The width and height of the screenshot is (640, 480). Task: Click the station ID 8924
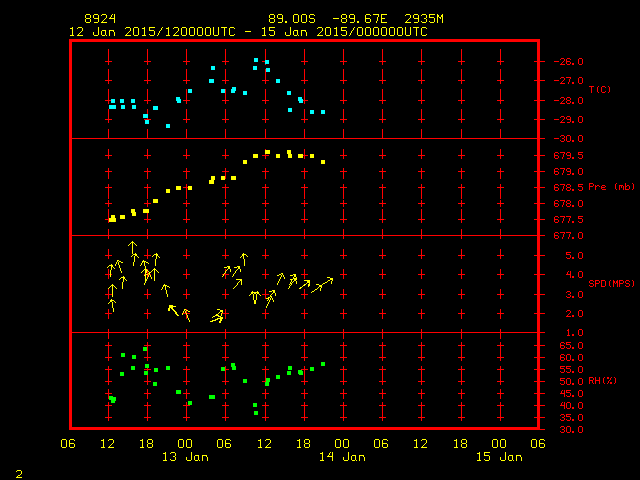tap(100, 19)
